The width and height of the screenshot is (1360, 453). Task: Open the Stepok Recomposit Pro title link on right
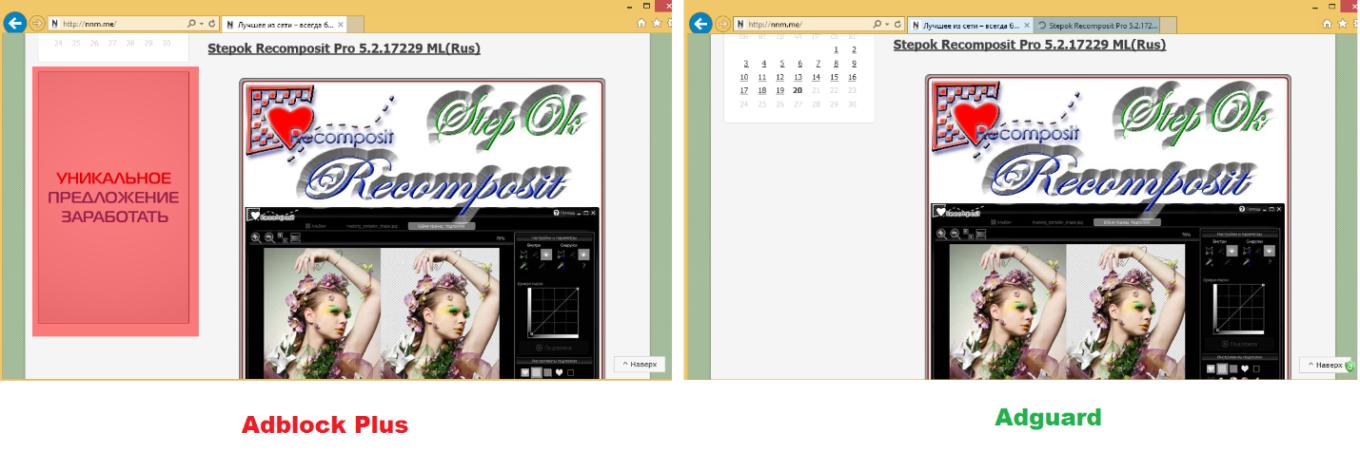tap(1028, 44)
